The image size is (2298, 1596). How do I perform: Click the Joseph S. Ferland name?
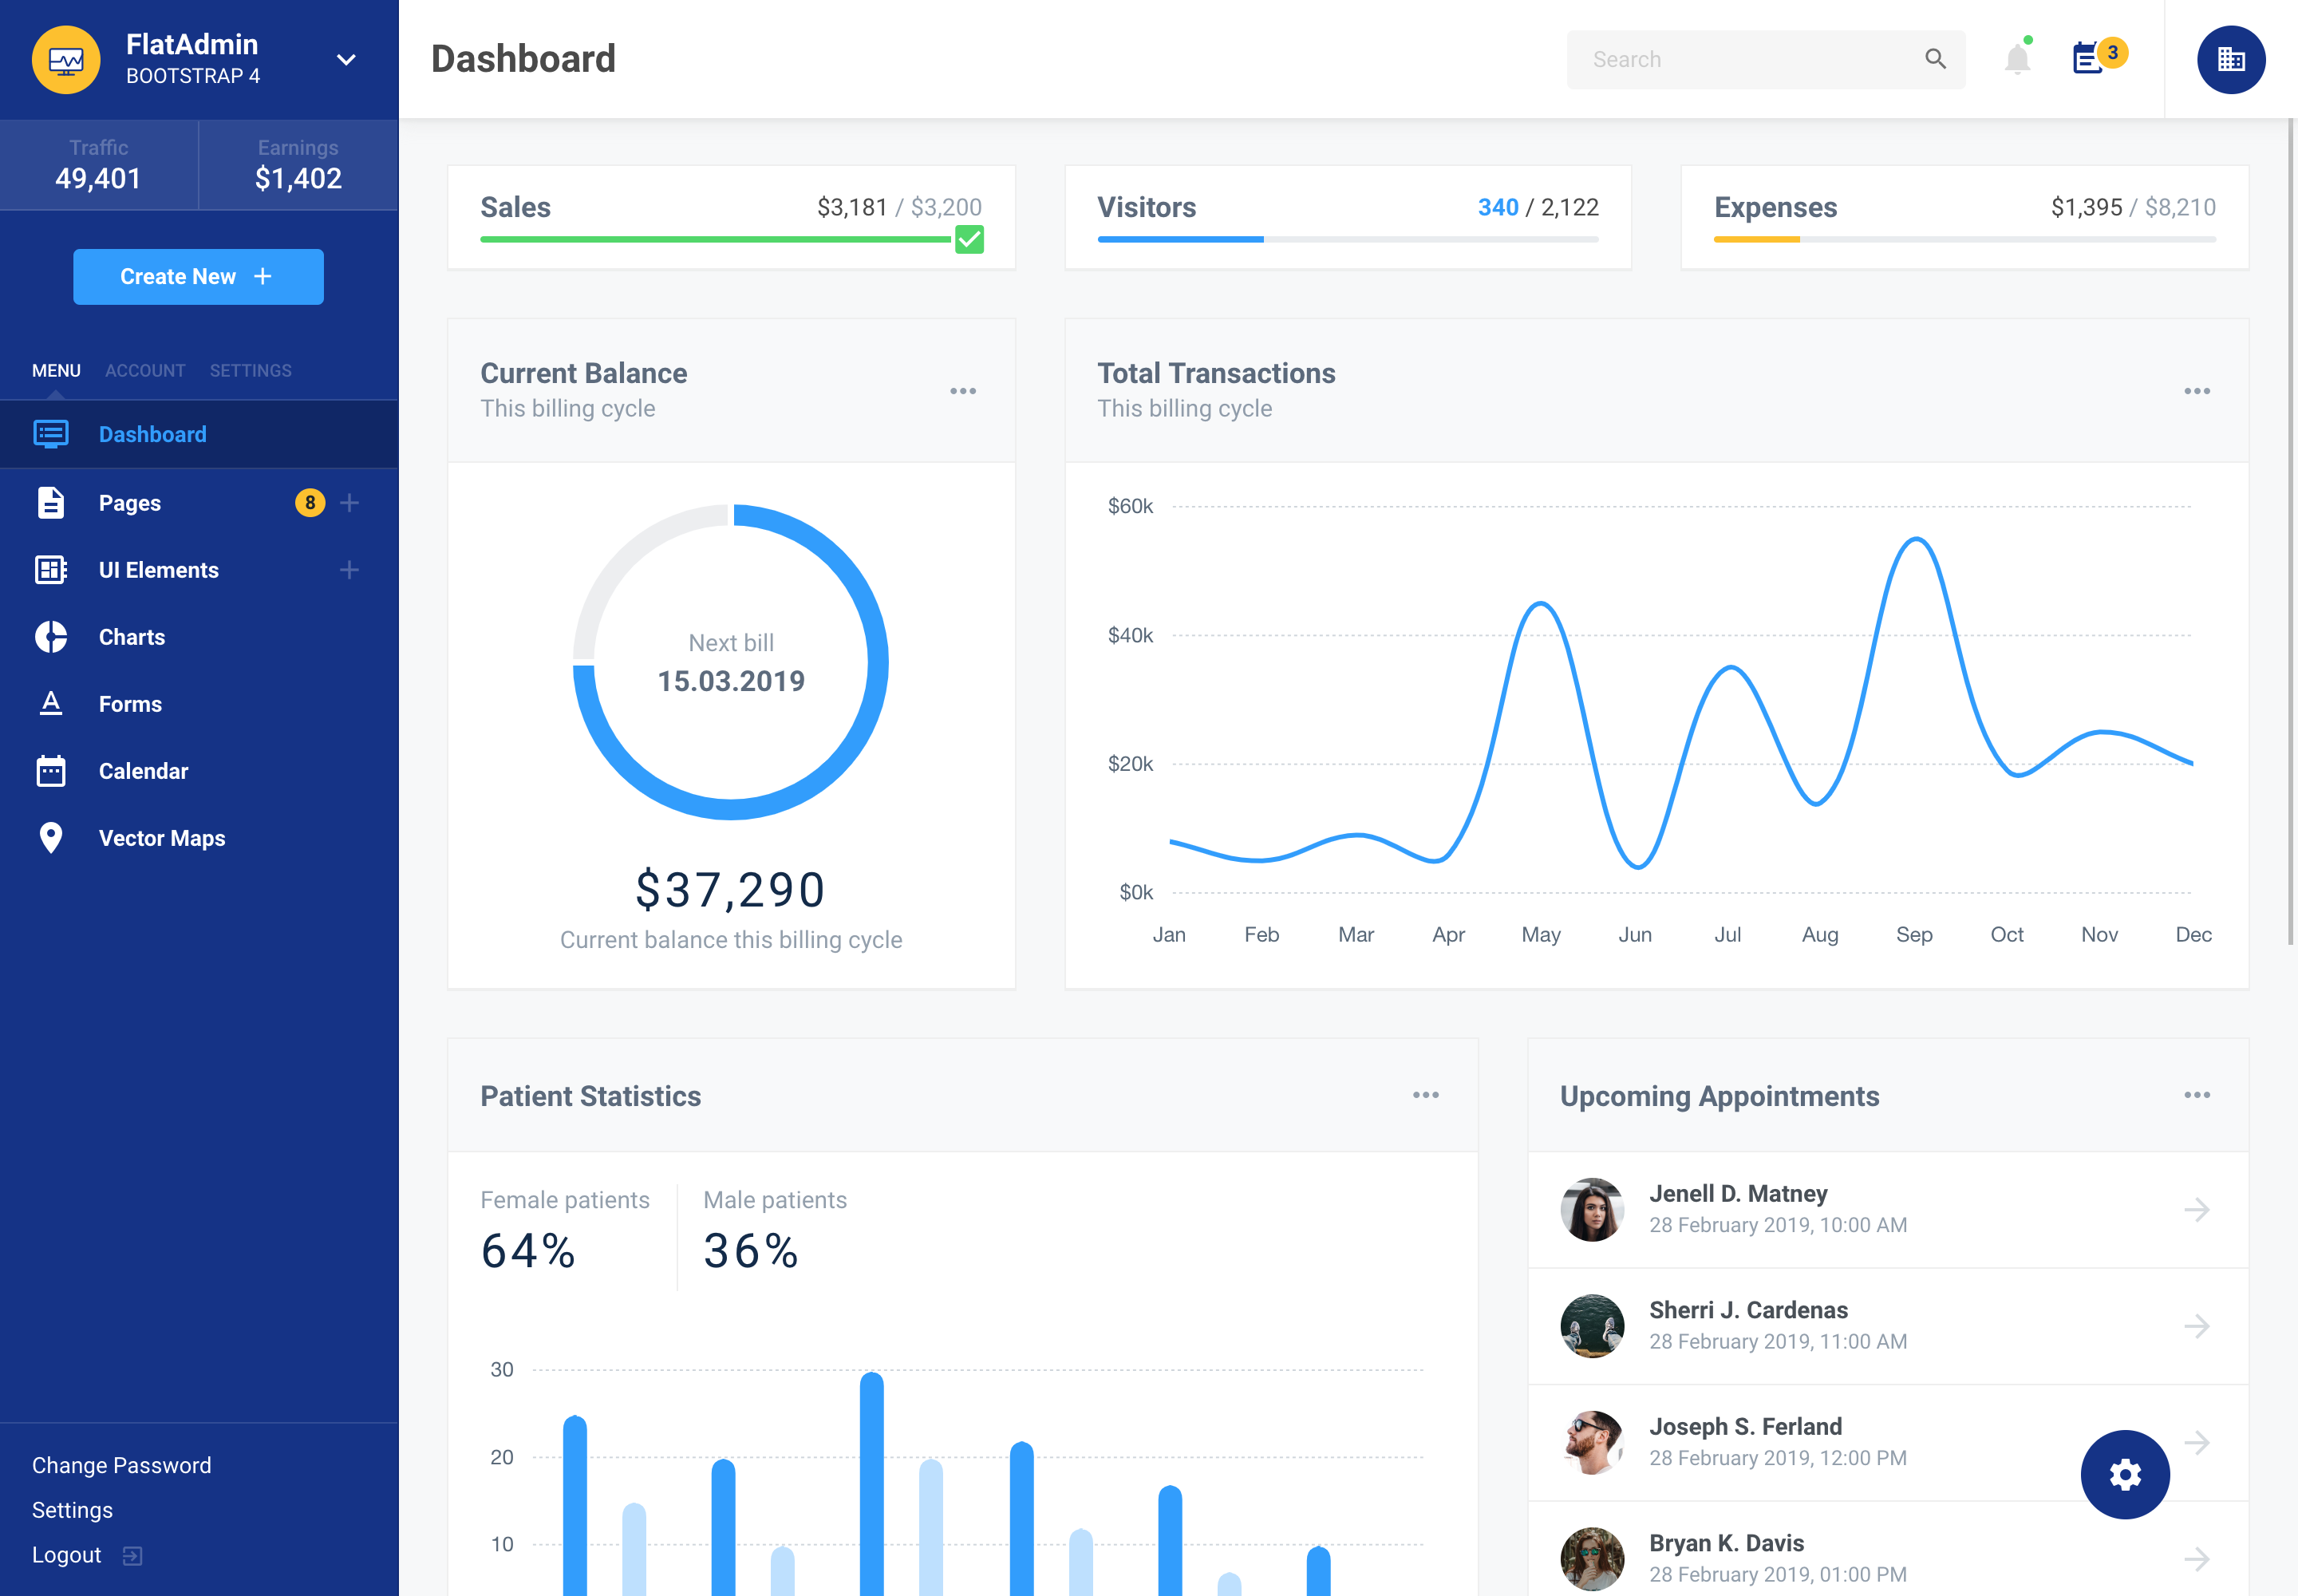[1745, 1427]
